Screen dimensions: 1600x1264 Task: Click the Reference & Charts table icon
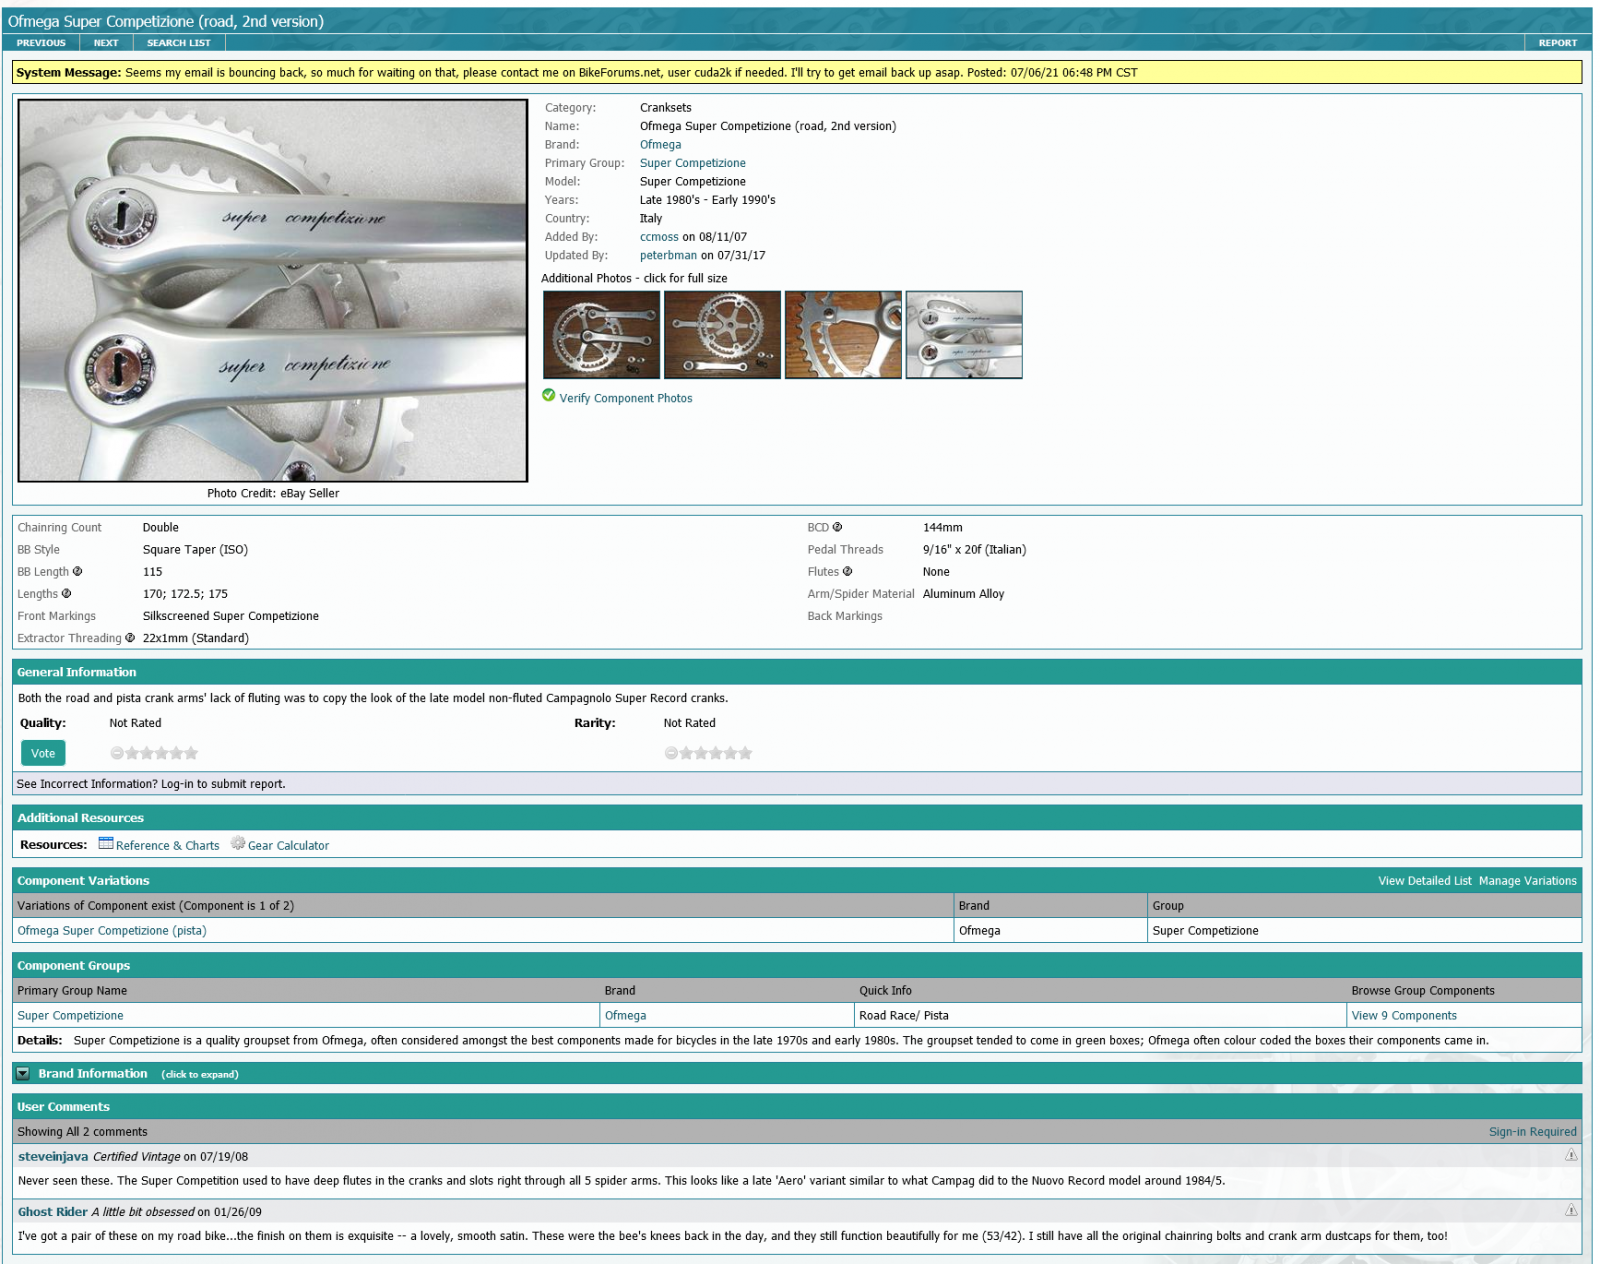106,844
